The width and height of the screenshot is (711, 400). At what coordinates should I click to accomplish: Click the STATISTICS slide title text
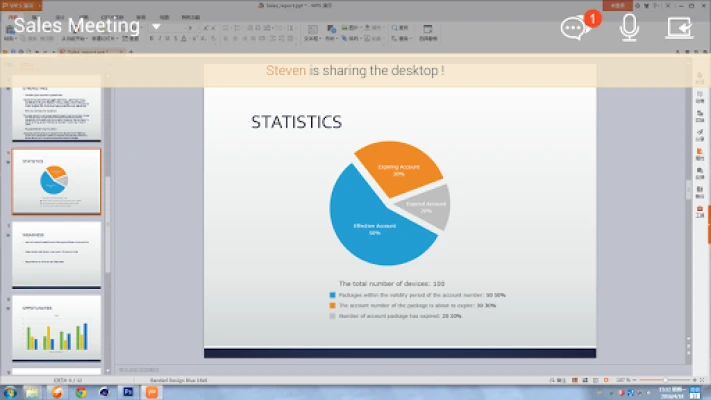point(297,122)
